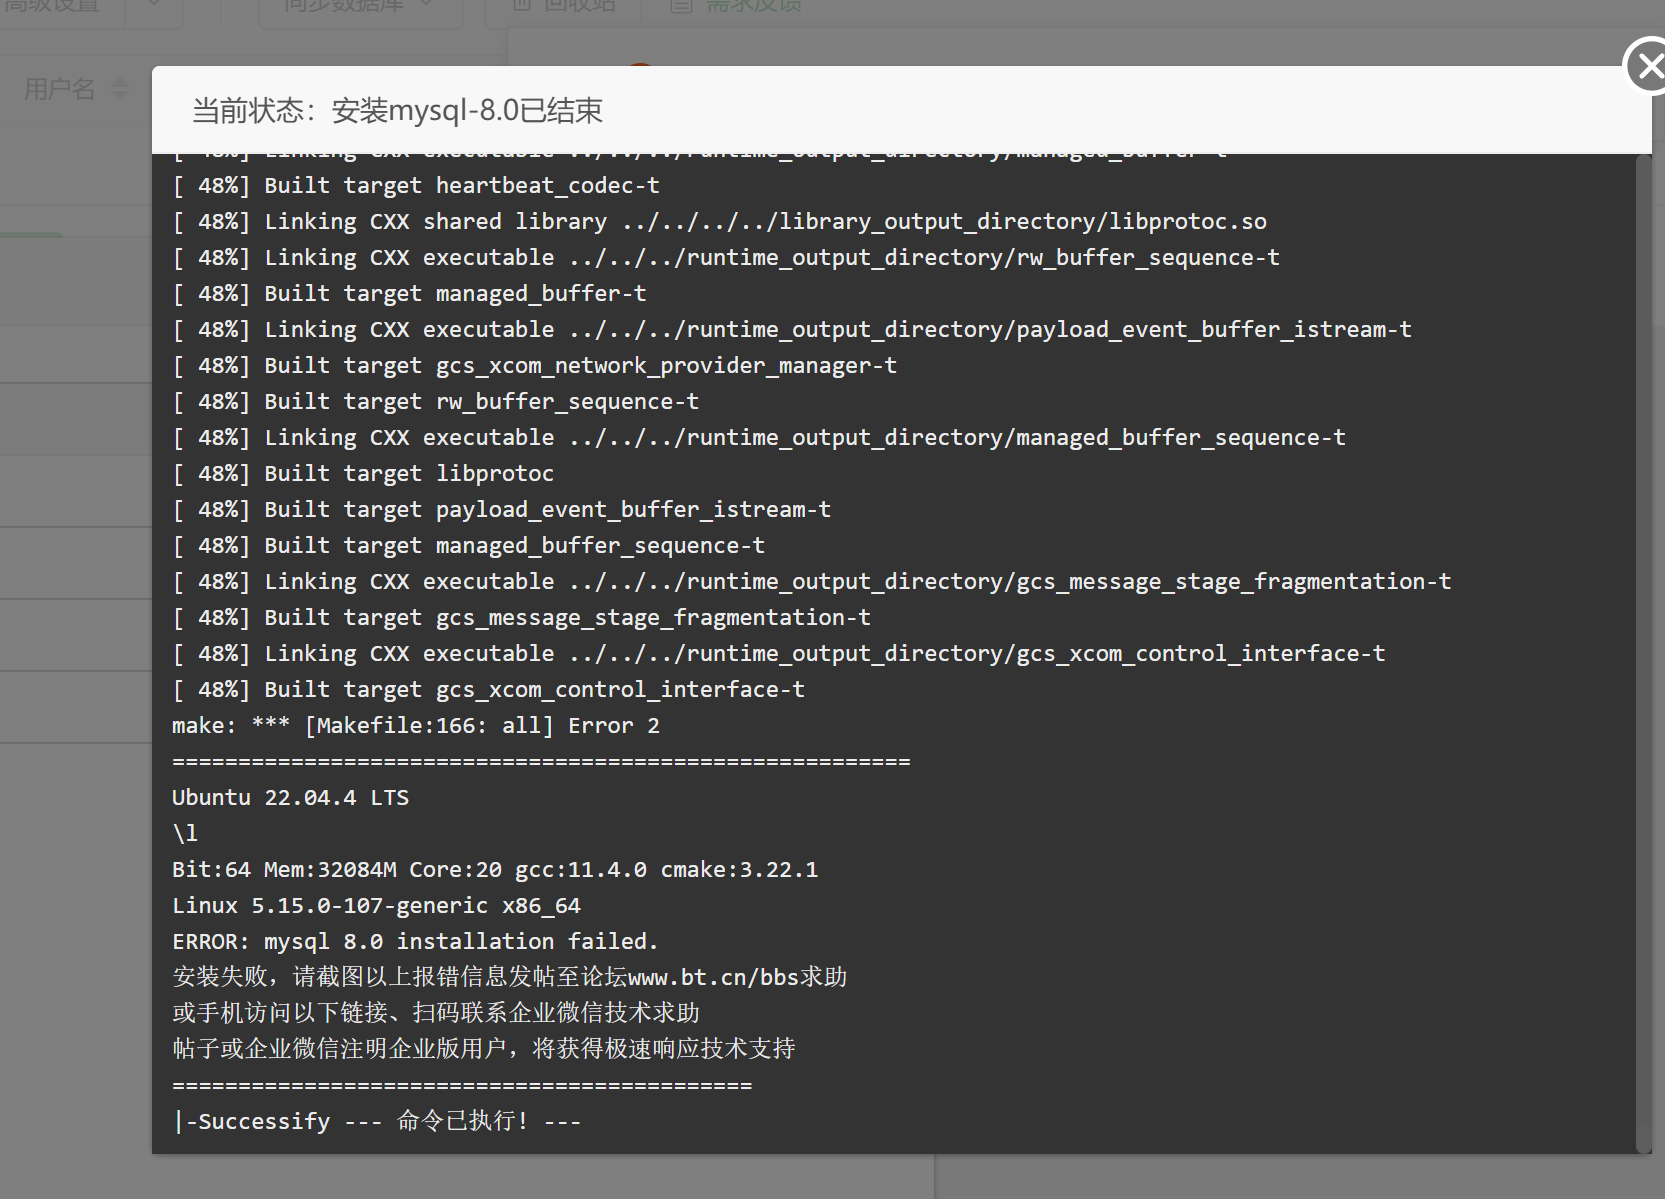Click the 'Ubuntu 22.04.4 LTS' line

(x=290, y=798)
